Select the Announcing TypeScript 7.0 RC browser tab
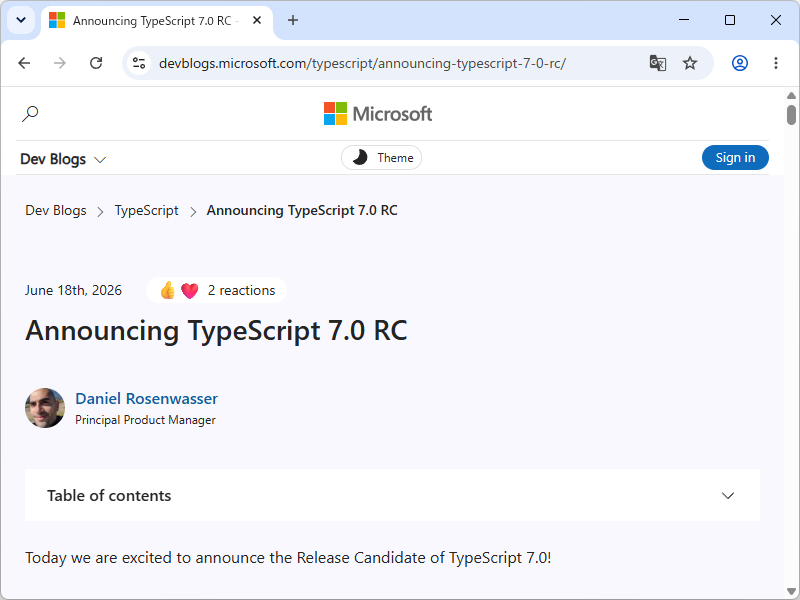Image resolution: width=800 pixels, height=600 pixels. (157, 21)
